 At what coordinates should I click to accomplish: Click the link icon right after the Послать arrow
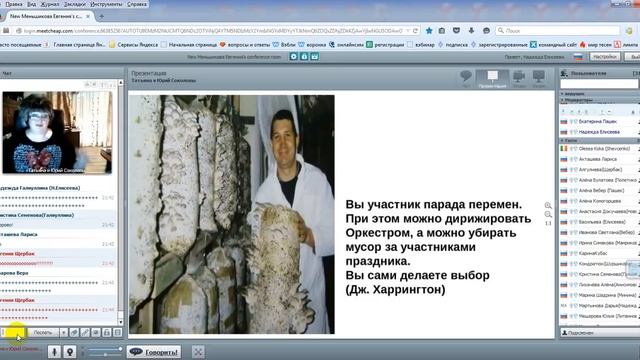pos(74,333)
